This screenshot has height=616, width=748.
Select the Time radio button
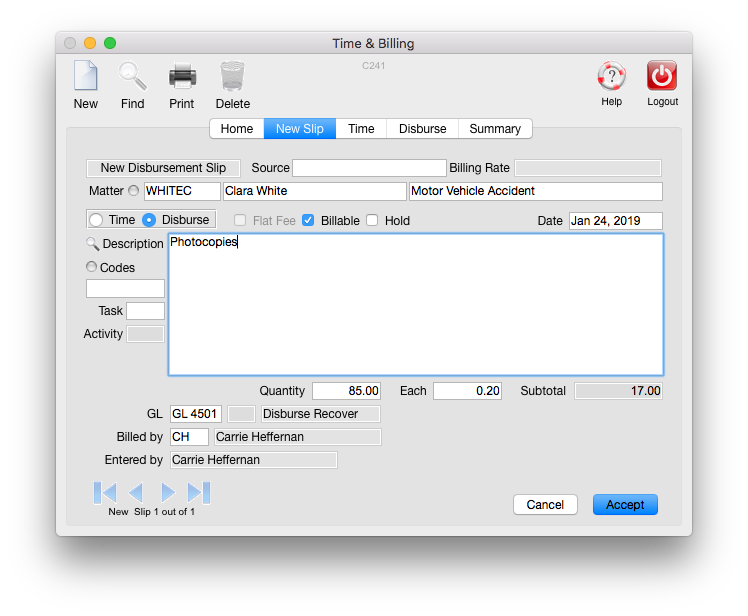(97, 220)
